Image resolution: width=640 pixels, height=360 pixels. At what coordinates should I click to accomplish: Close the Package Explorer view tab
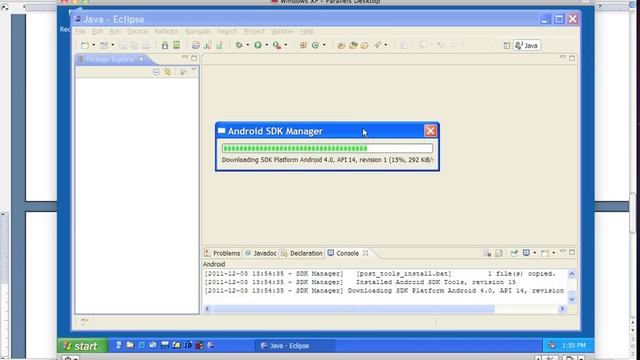click(x=142, y=60)
